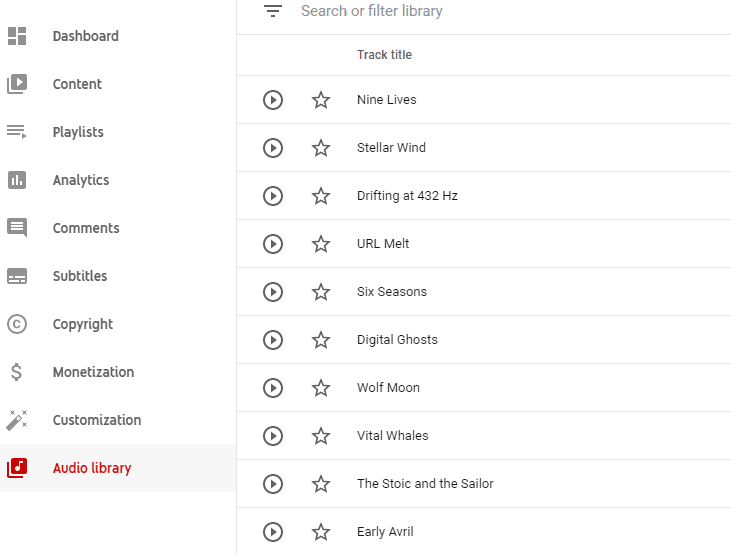Viewport: 731px width, 555px height.
Task: Select the Audio library menu item
Action: [x=118, y=468]
